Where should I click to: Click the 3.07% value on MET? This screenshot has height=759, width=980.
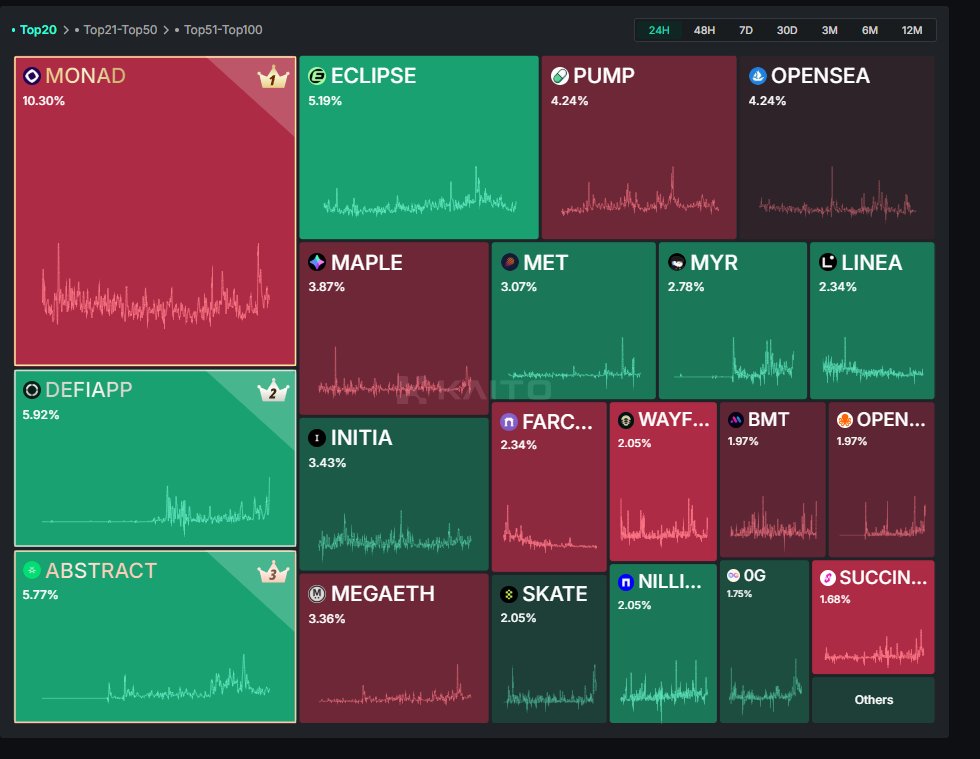[x=518, y=287]
